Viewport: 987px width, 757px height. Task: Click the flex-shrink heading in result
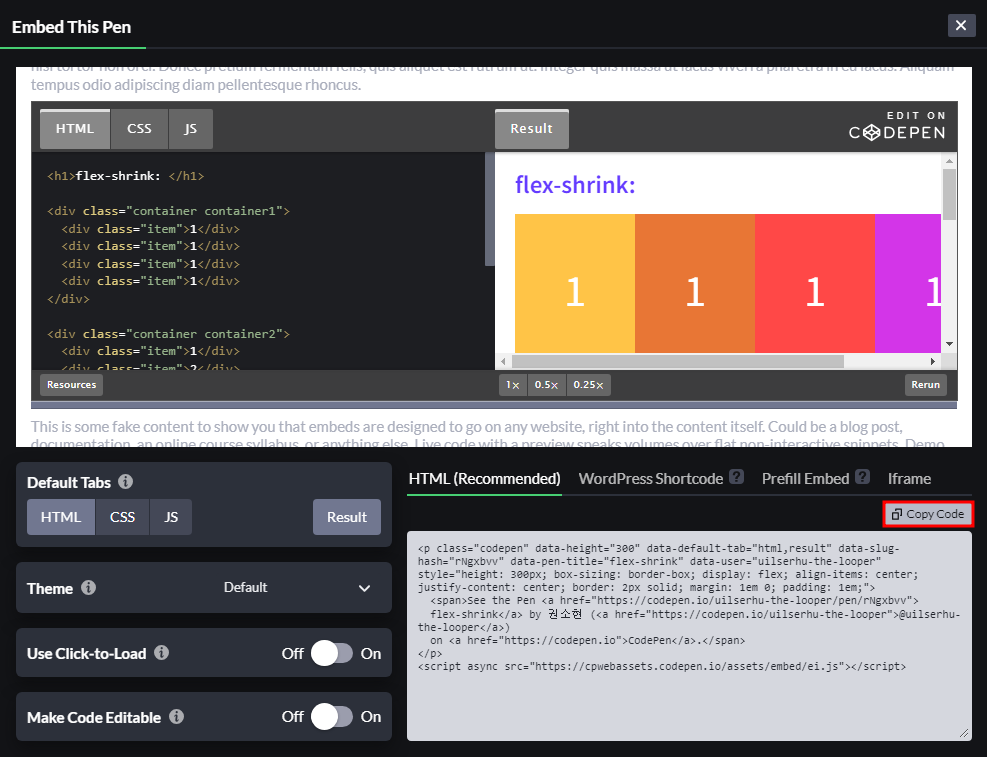pyautogui.click(x=575, y=185)
